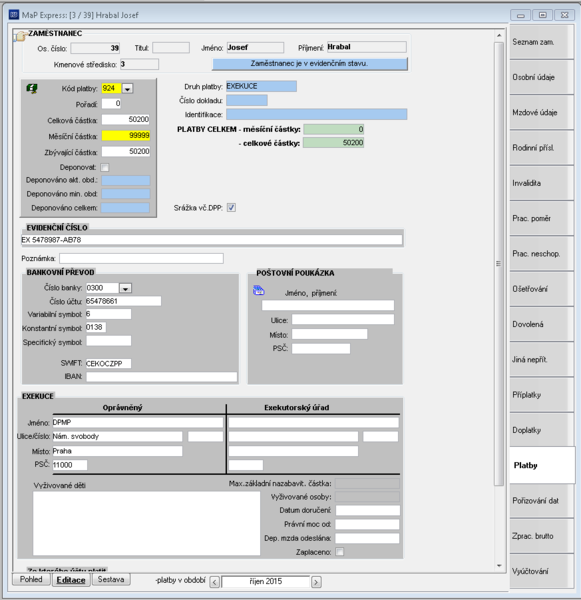This screenshot has height=600, width=581.
Task: Open the Kód platby dropdown
Action: coord(127,89)
